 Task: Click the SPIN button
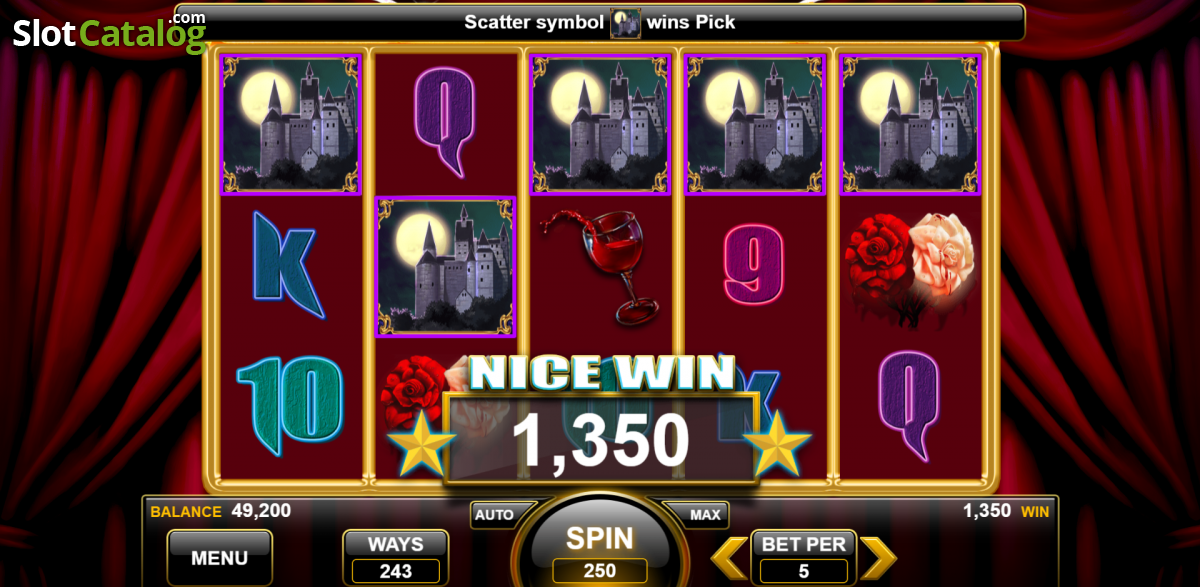coord(600,545)
